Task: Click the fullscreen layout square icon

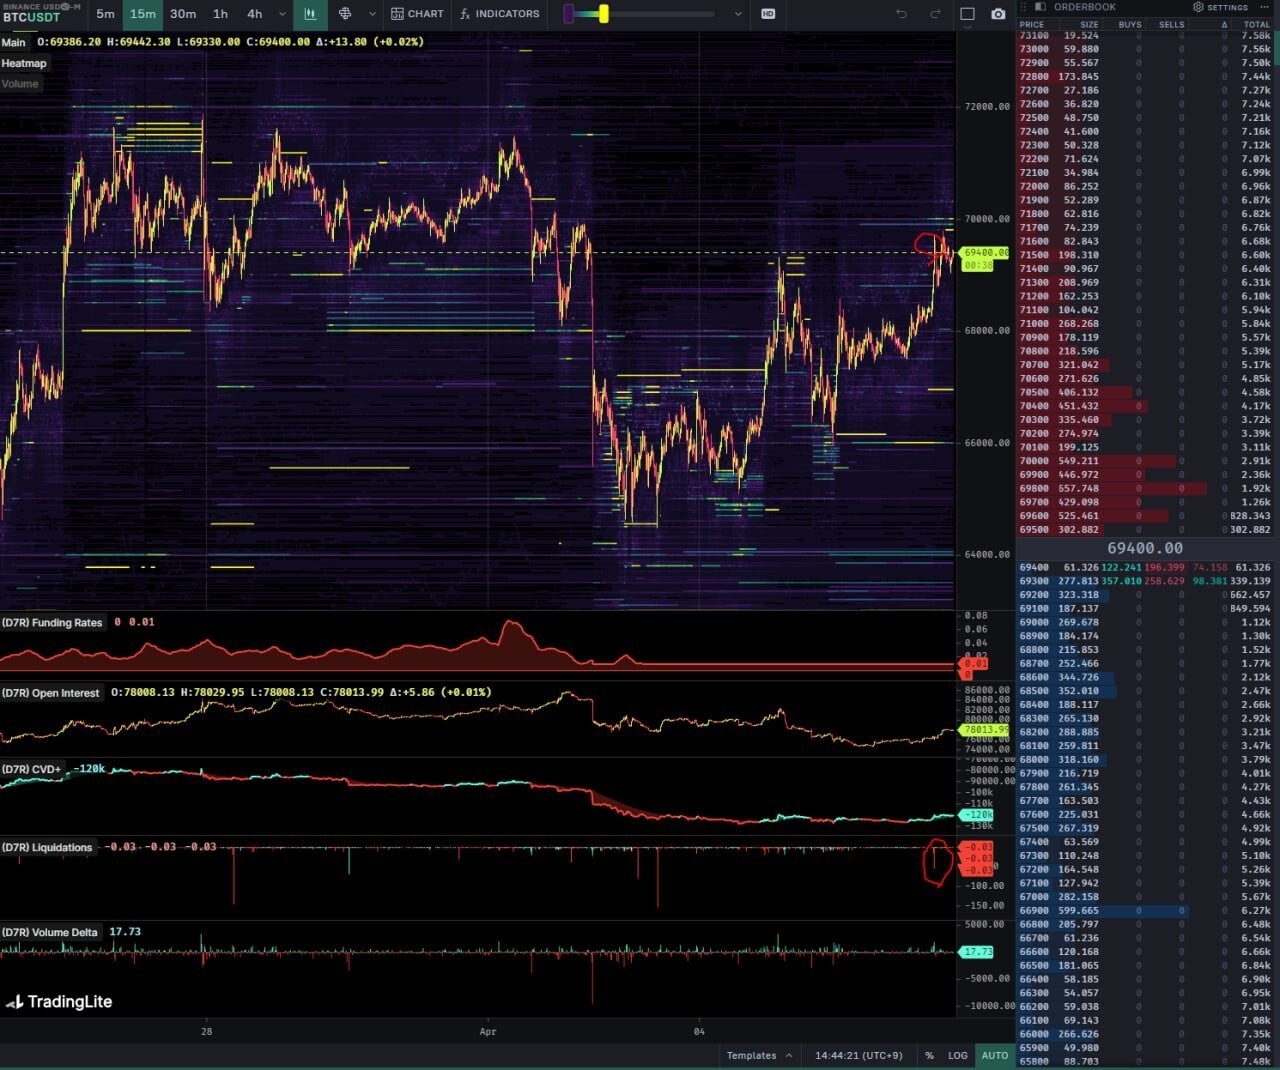Action: (967, 14)
